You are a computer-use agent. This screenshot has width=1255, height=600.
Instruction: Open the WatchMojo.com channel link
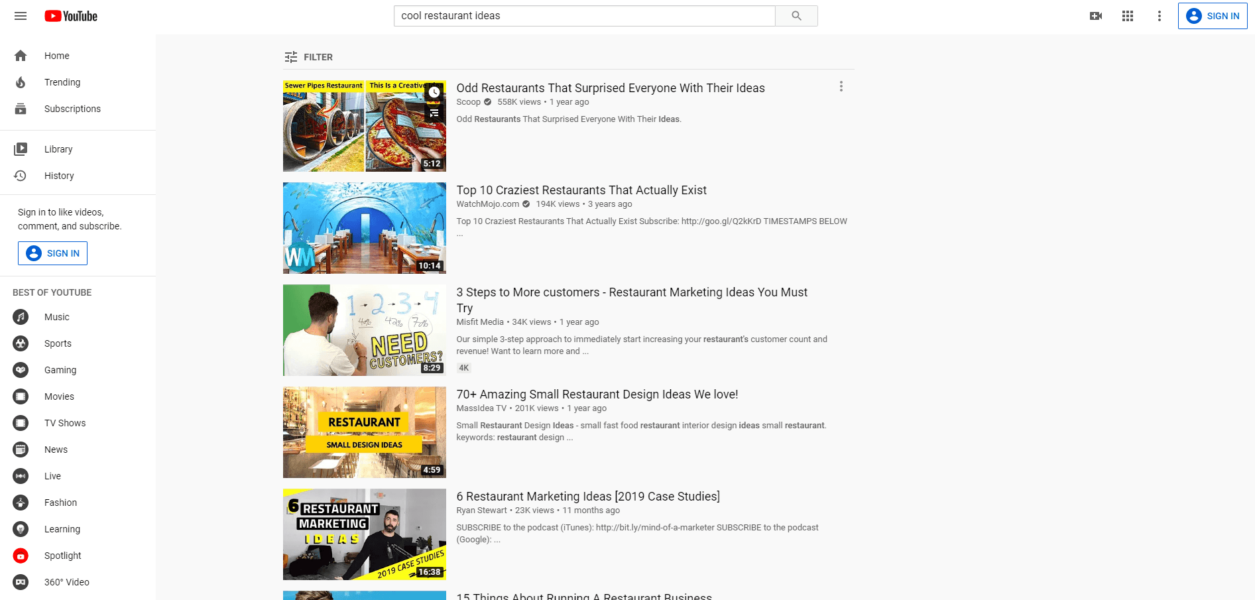pyautogui.click(x=487, y=204)
